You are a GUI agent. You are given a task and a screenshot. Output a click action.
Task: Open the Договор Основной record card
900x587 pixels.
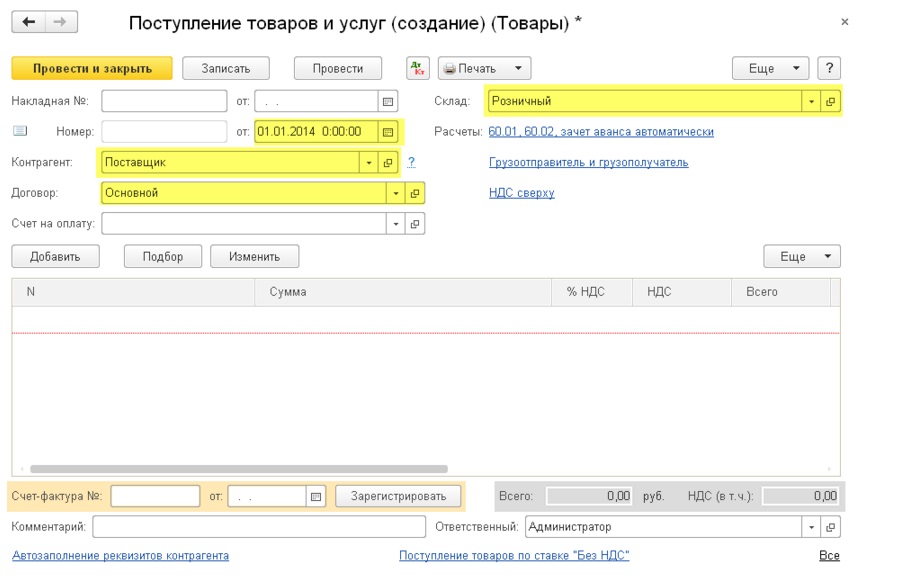pyautogui.click(x=414, y=193)
